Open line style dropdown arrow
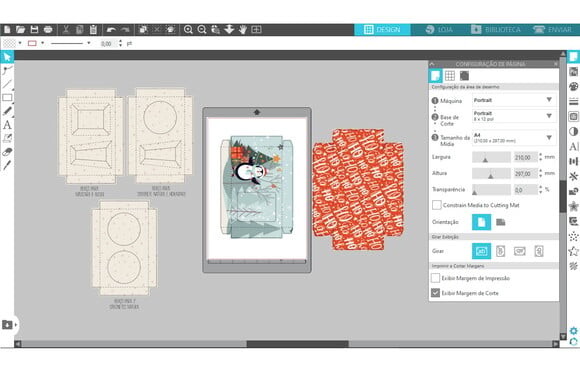This screenshot has height=369, width=580. [x=89, y=43]
